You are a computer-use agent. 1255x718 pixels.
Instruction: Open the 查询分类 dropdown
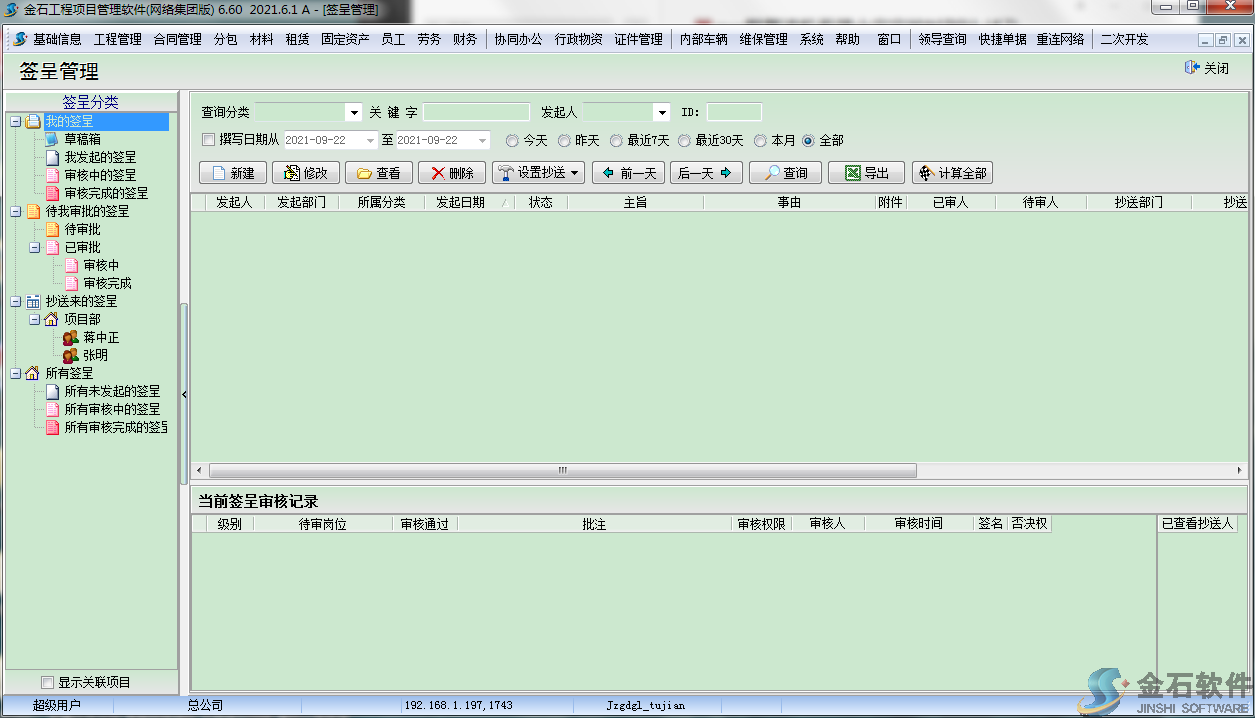point(353,112)
